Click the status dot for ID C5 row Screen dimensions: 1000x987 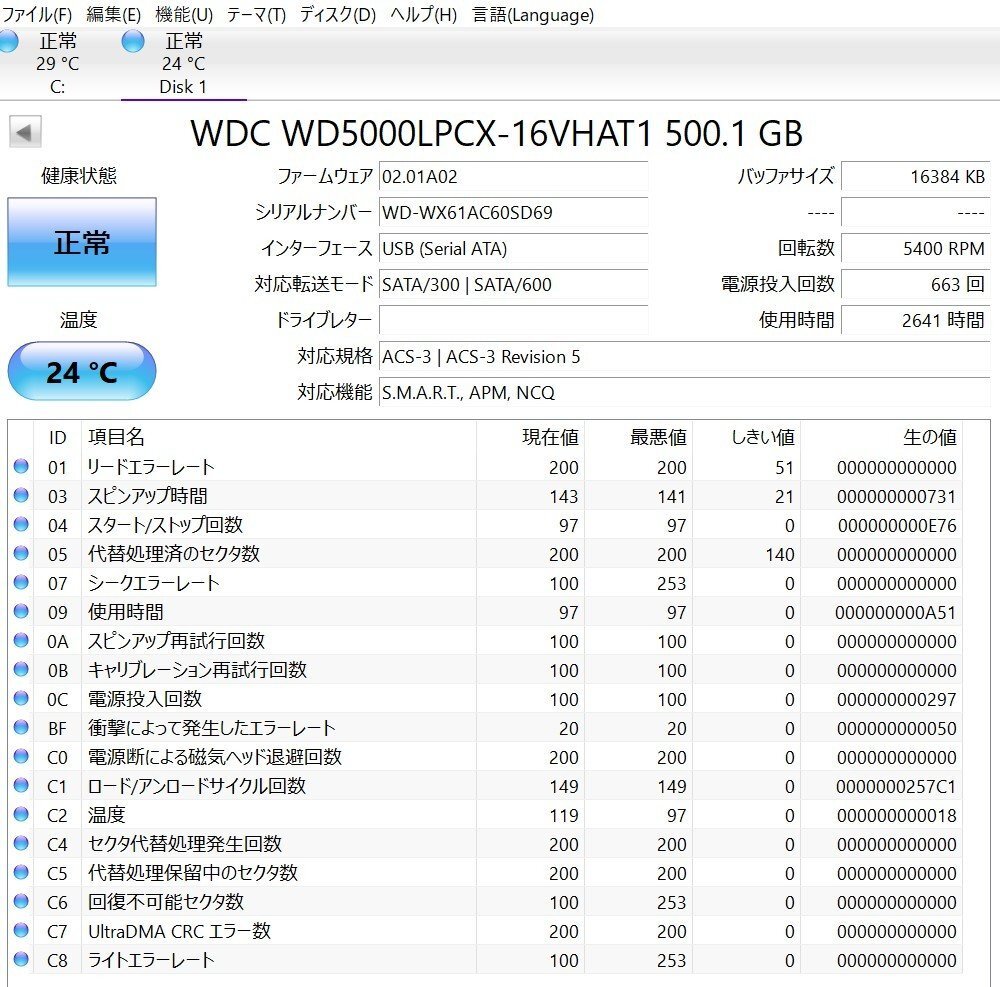click(21, 872)
